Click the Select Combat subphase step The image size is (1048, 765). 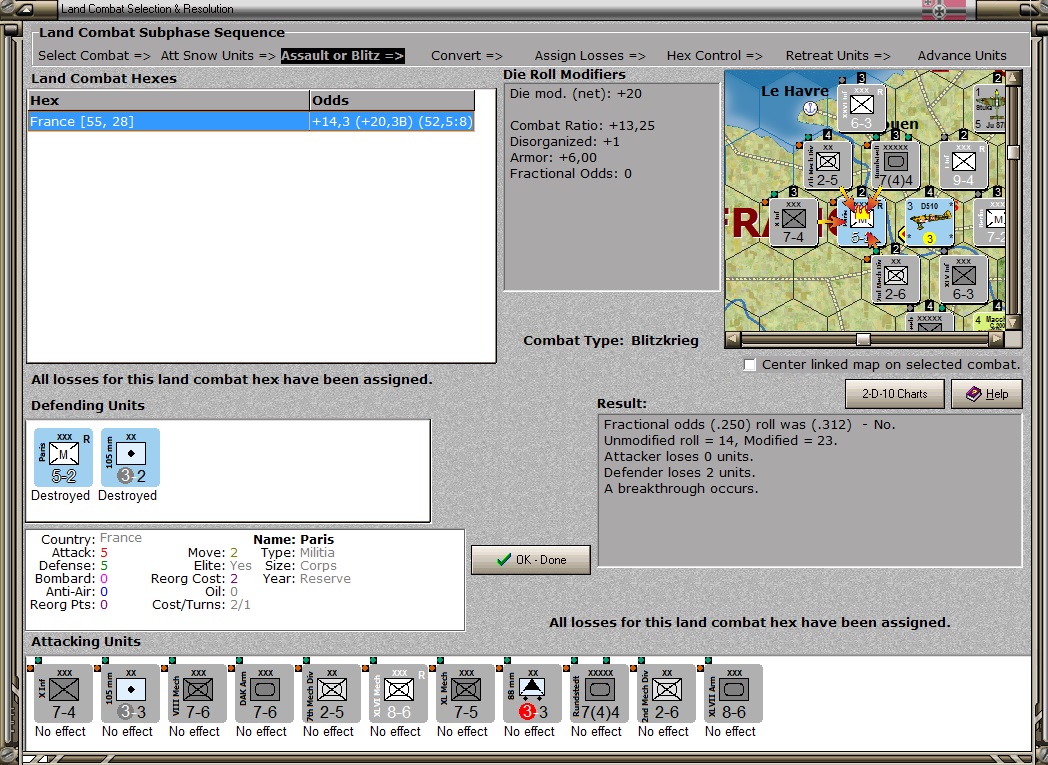coord(94,56)
